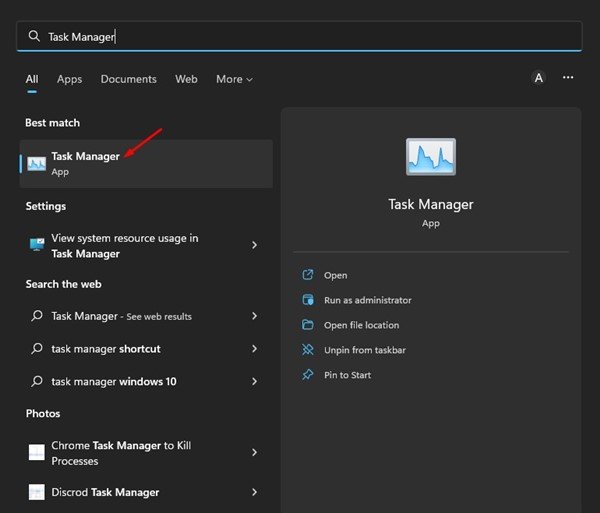Click the Open file location folder icon
The height and width of the screenshot is (513, 600).
point(308,325)
